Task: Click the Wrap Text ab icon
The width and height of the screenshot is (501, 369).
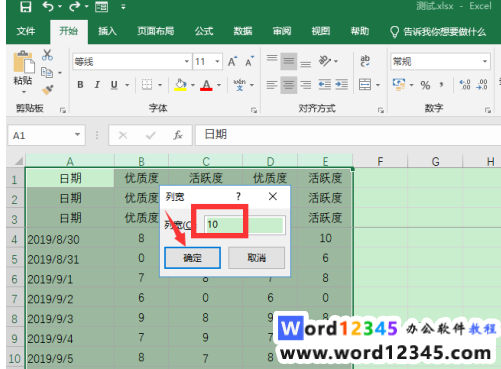Action: (365, 61)
